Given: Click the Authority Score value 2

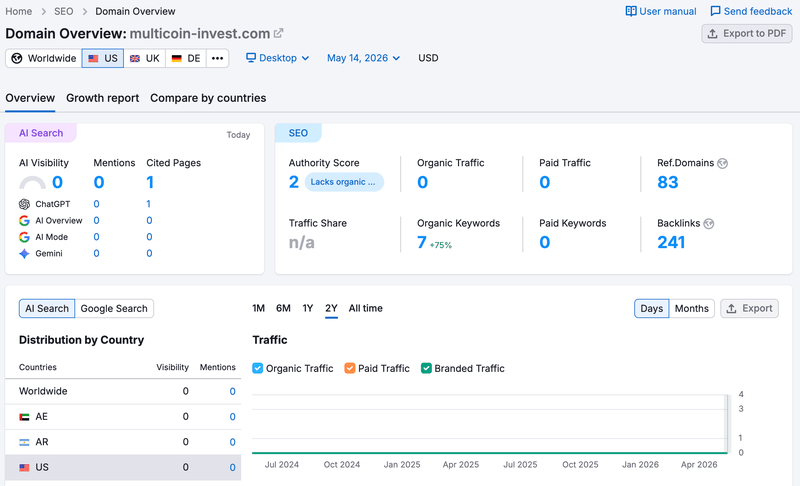Looking at the screenshot, I should point(294,182).
